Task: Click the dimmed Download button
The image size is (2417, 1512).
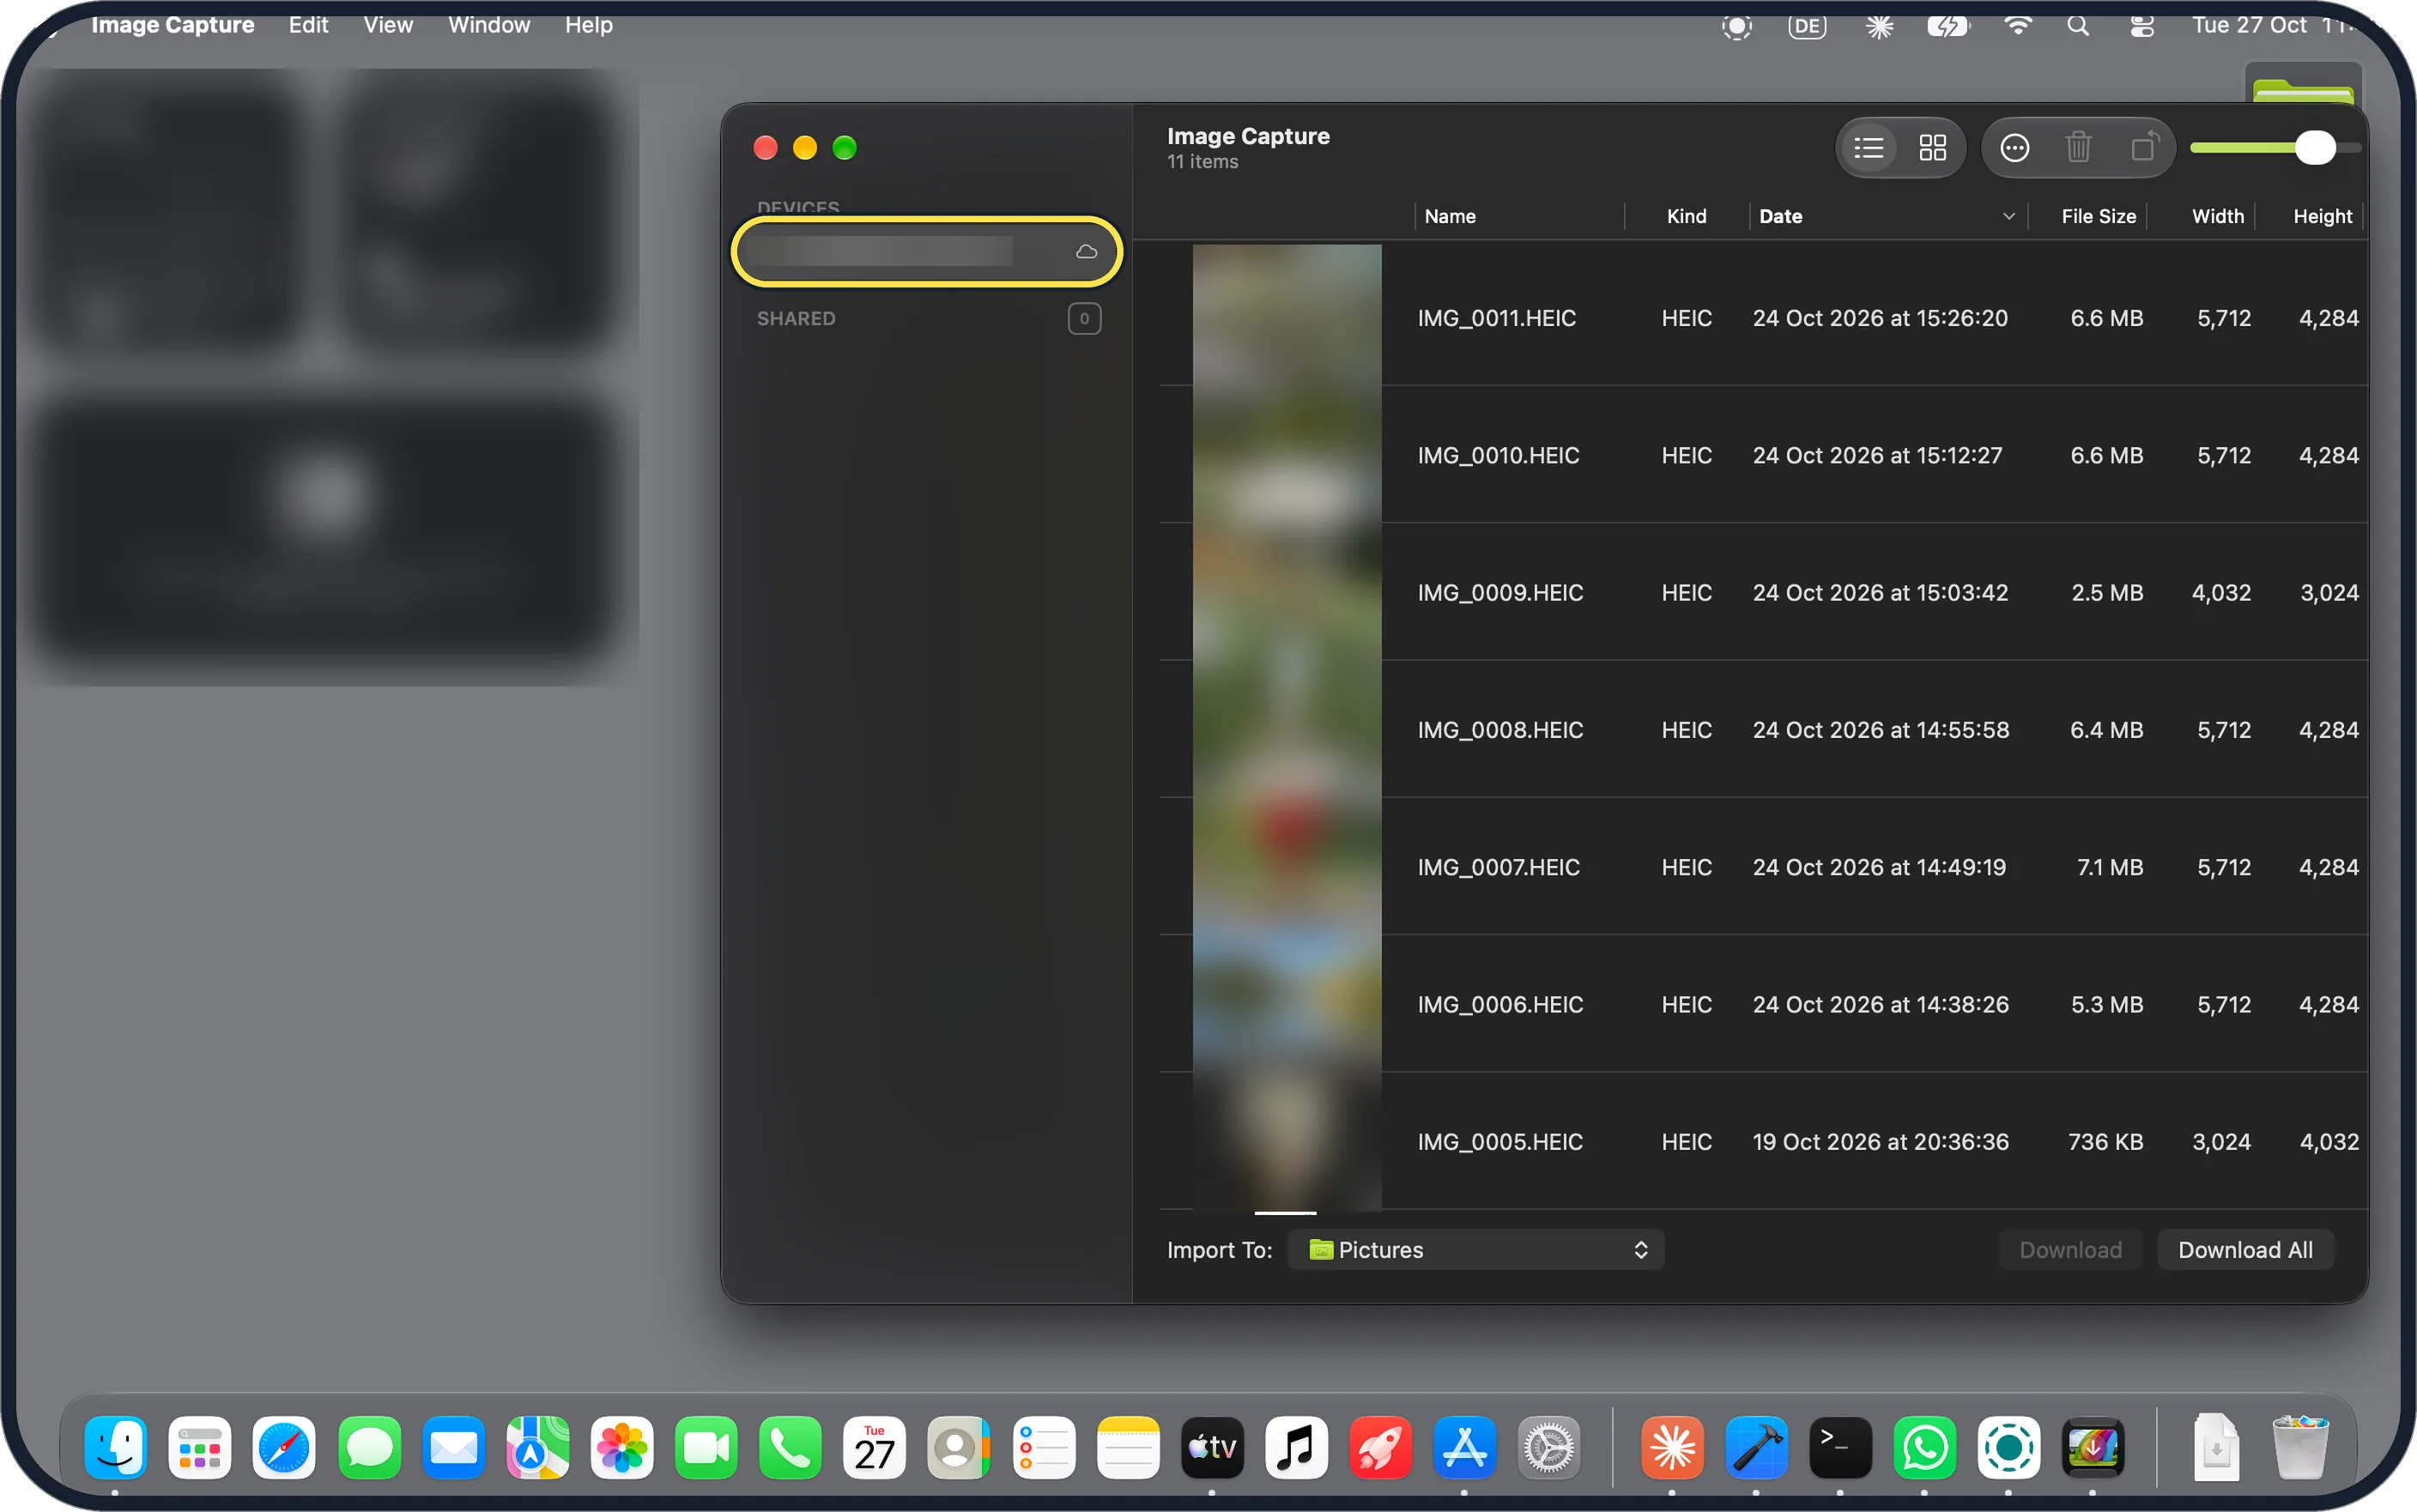Action: pos(2070,1250)
